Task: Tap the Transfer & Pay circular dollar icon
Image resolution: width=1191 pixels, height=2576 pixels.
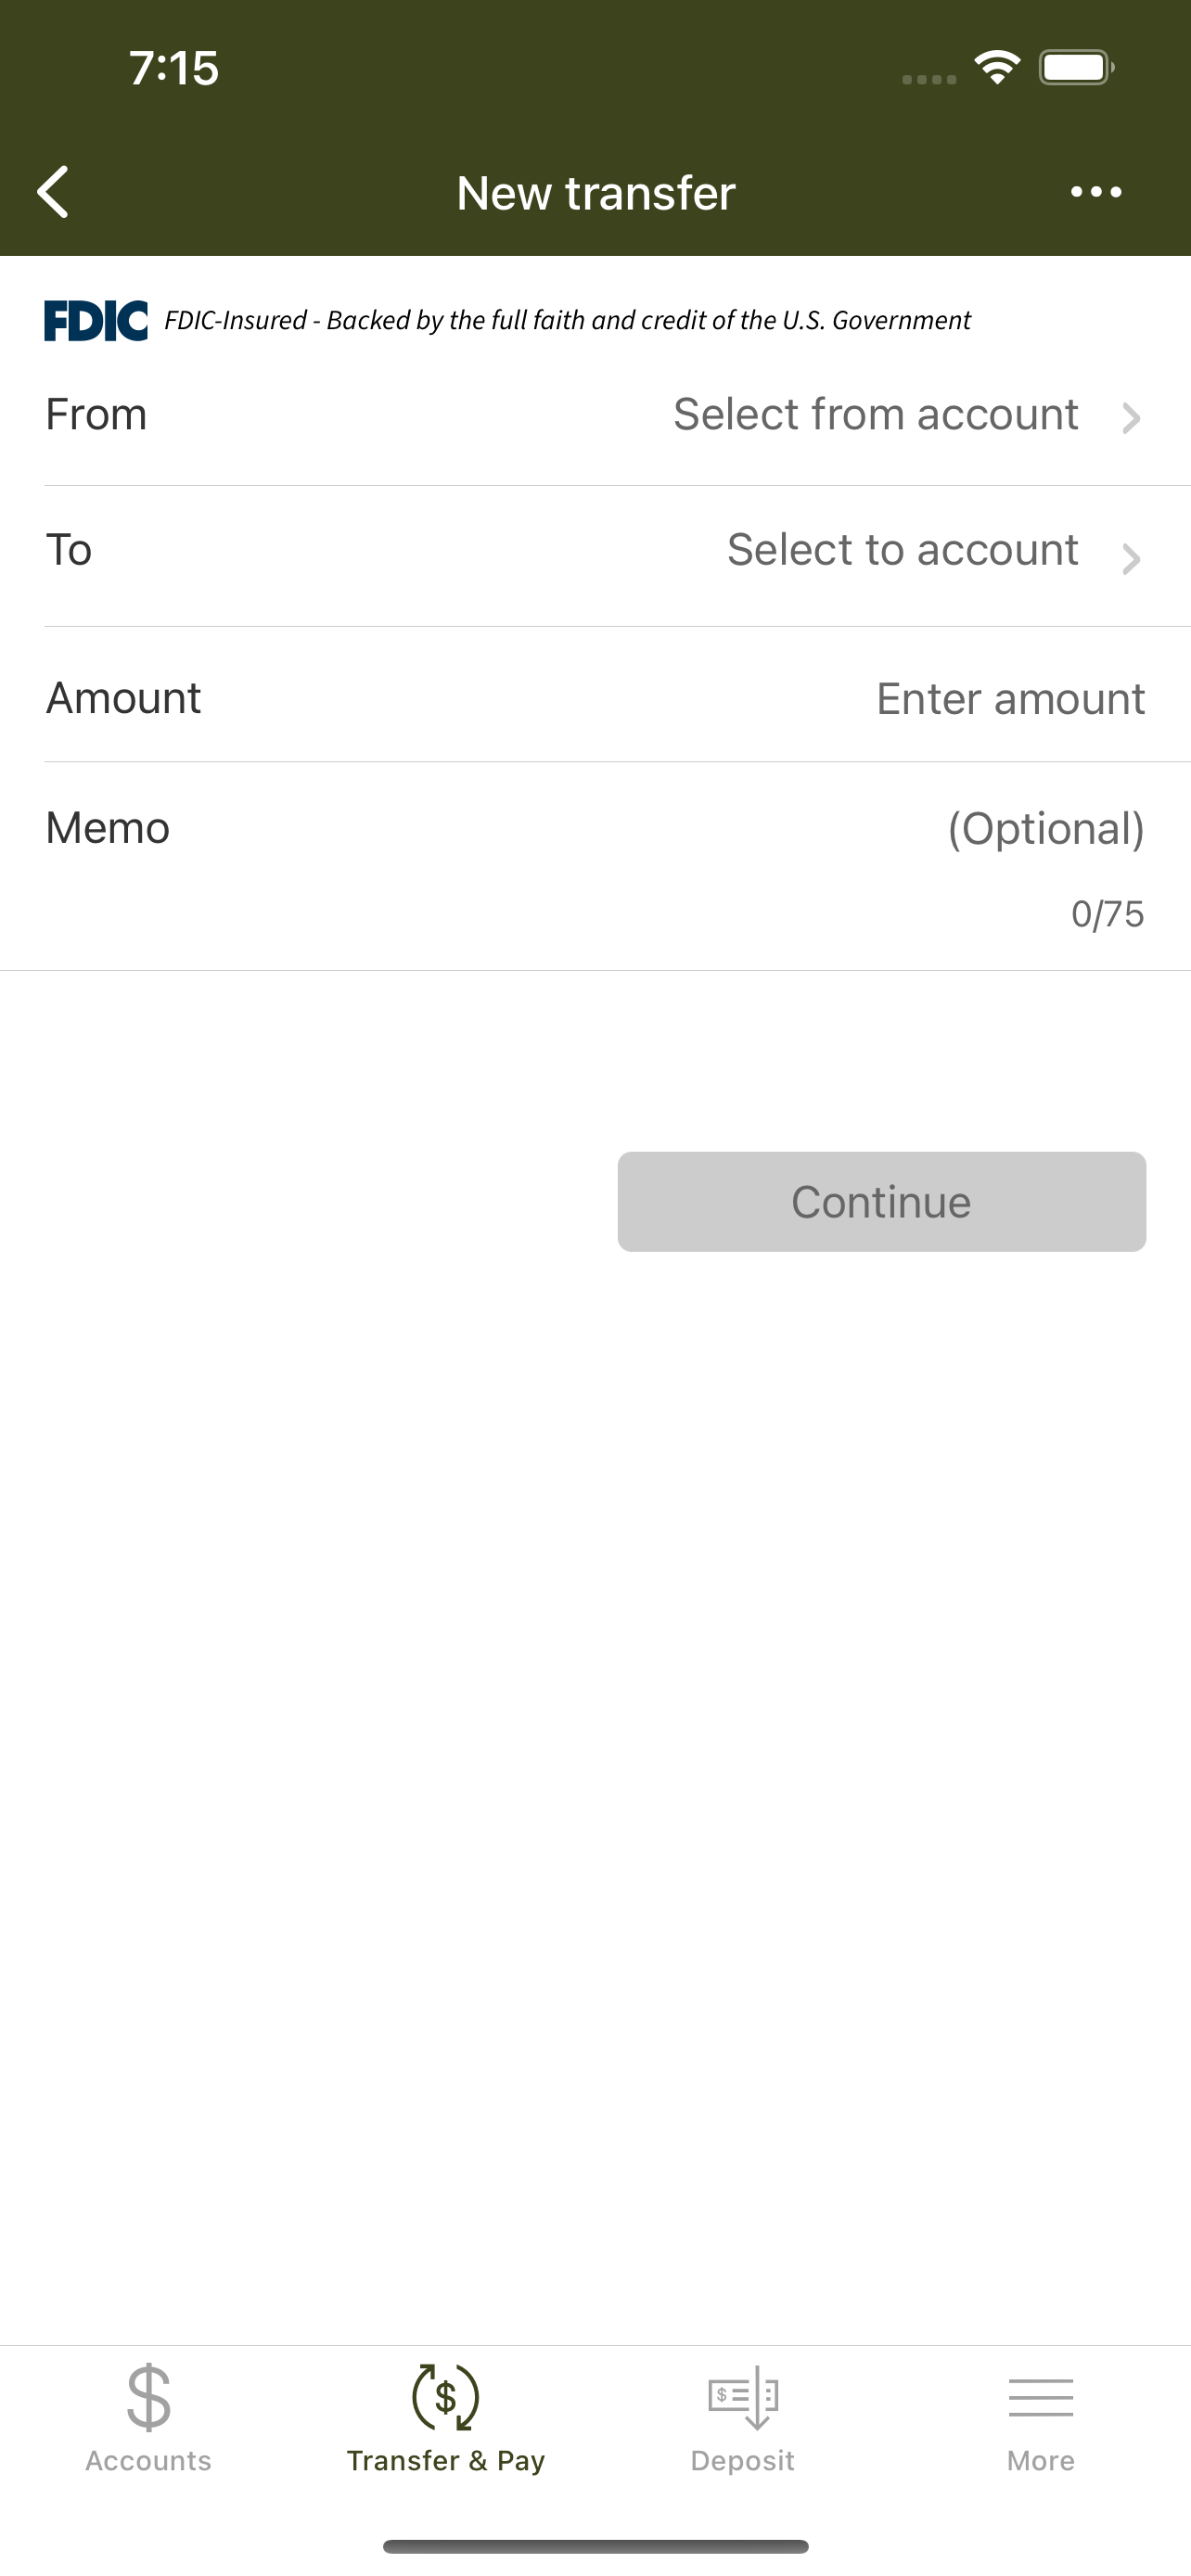Action: (x=446, y=2397)
